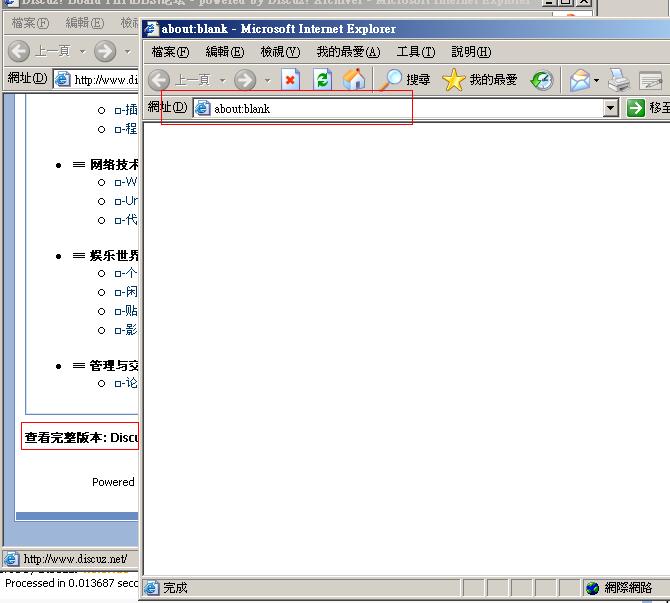This screenshot has width=670, height=603.
Task: Click the IE page icon in address bar
Action: (203, 109)
